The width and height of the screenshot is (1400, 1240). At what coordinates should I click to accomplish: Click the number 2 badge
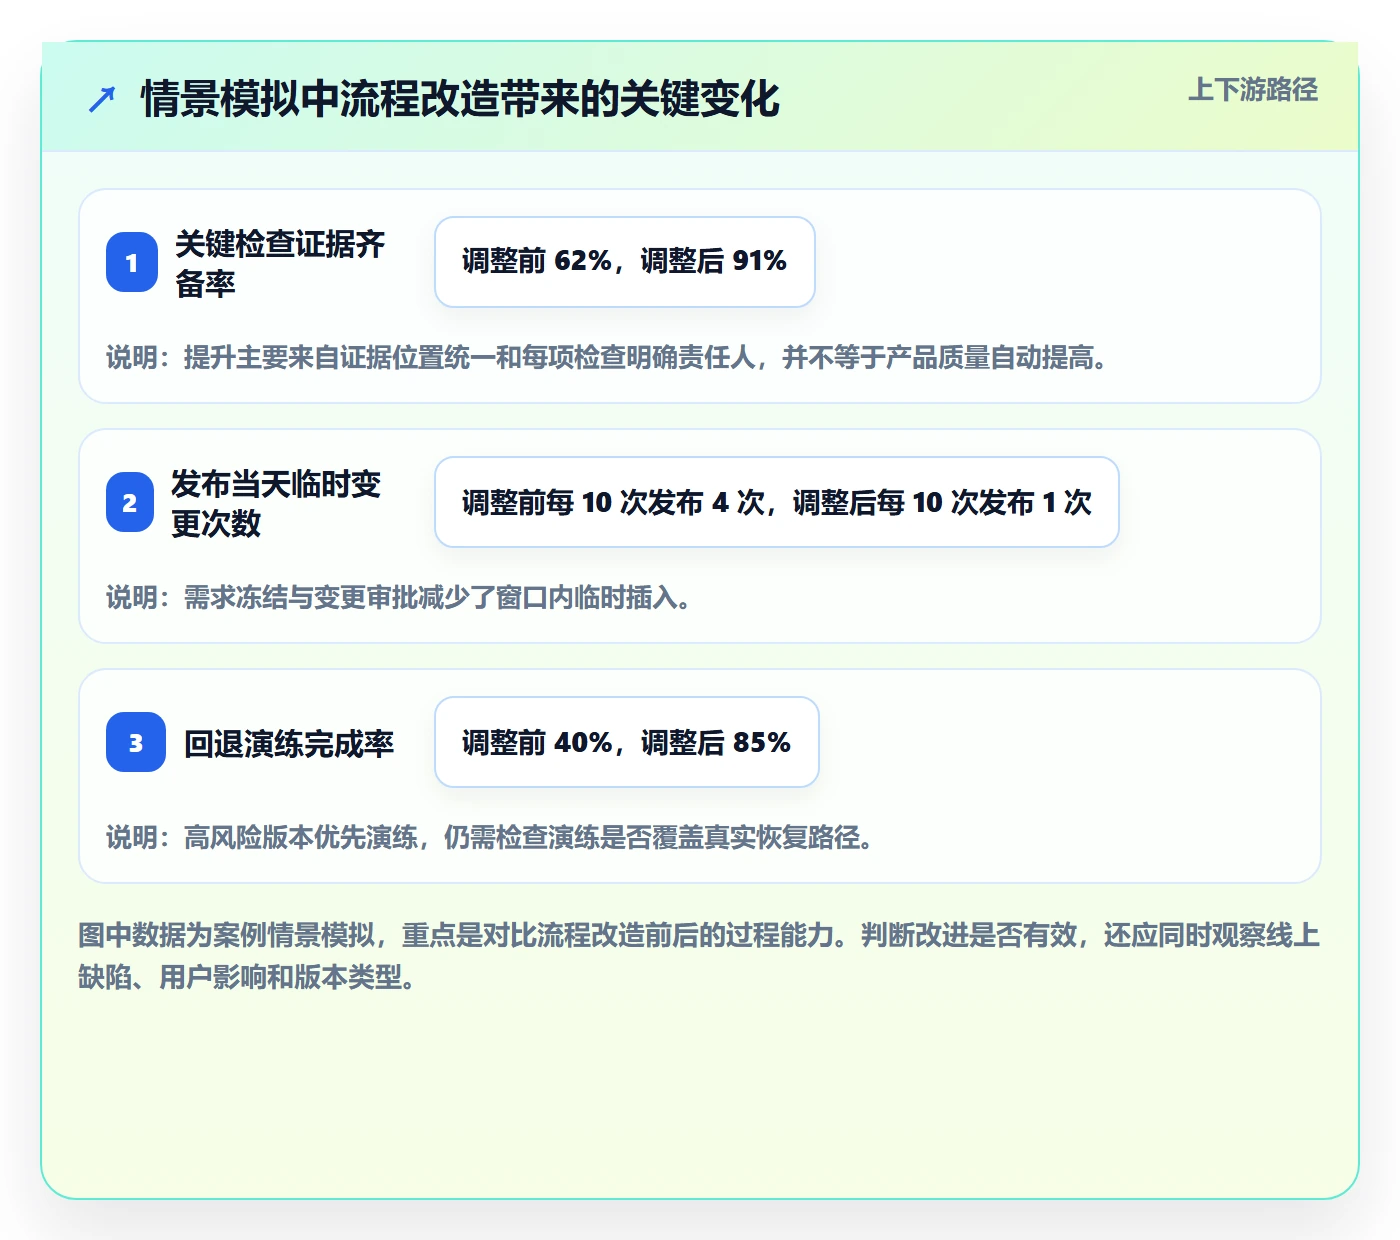(130, 502)
